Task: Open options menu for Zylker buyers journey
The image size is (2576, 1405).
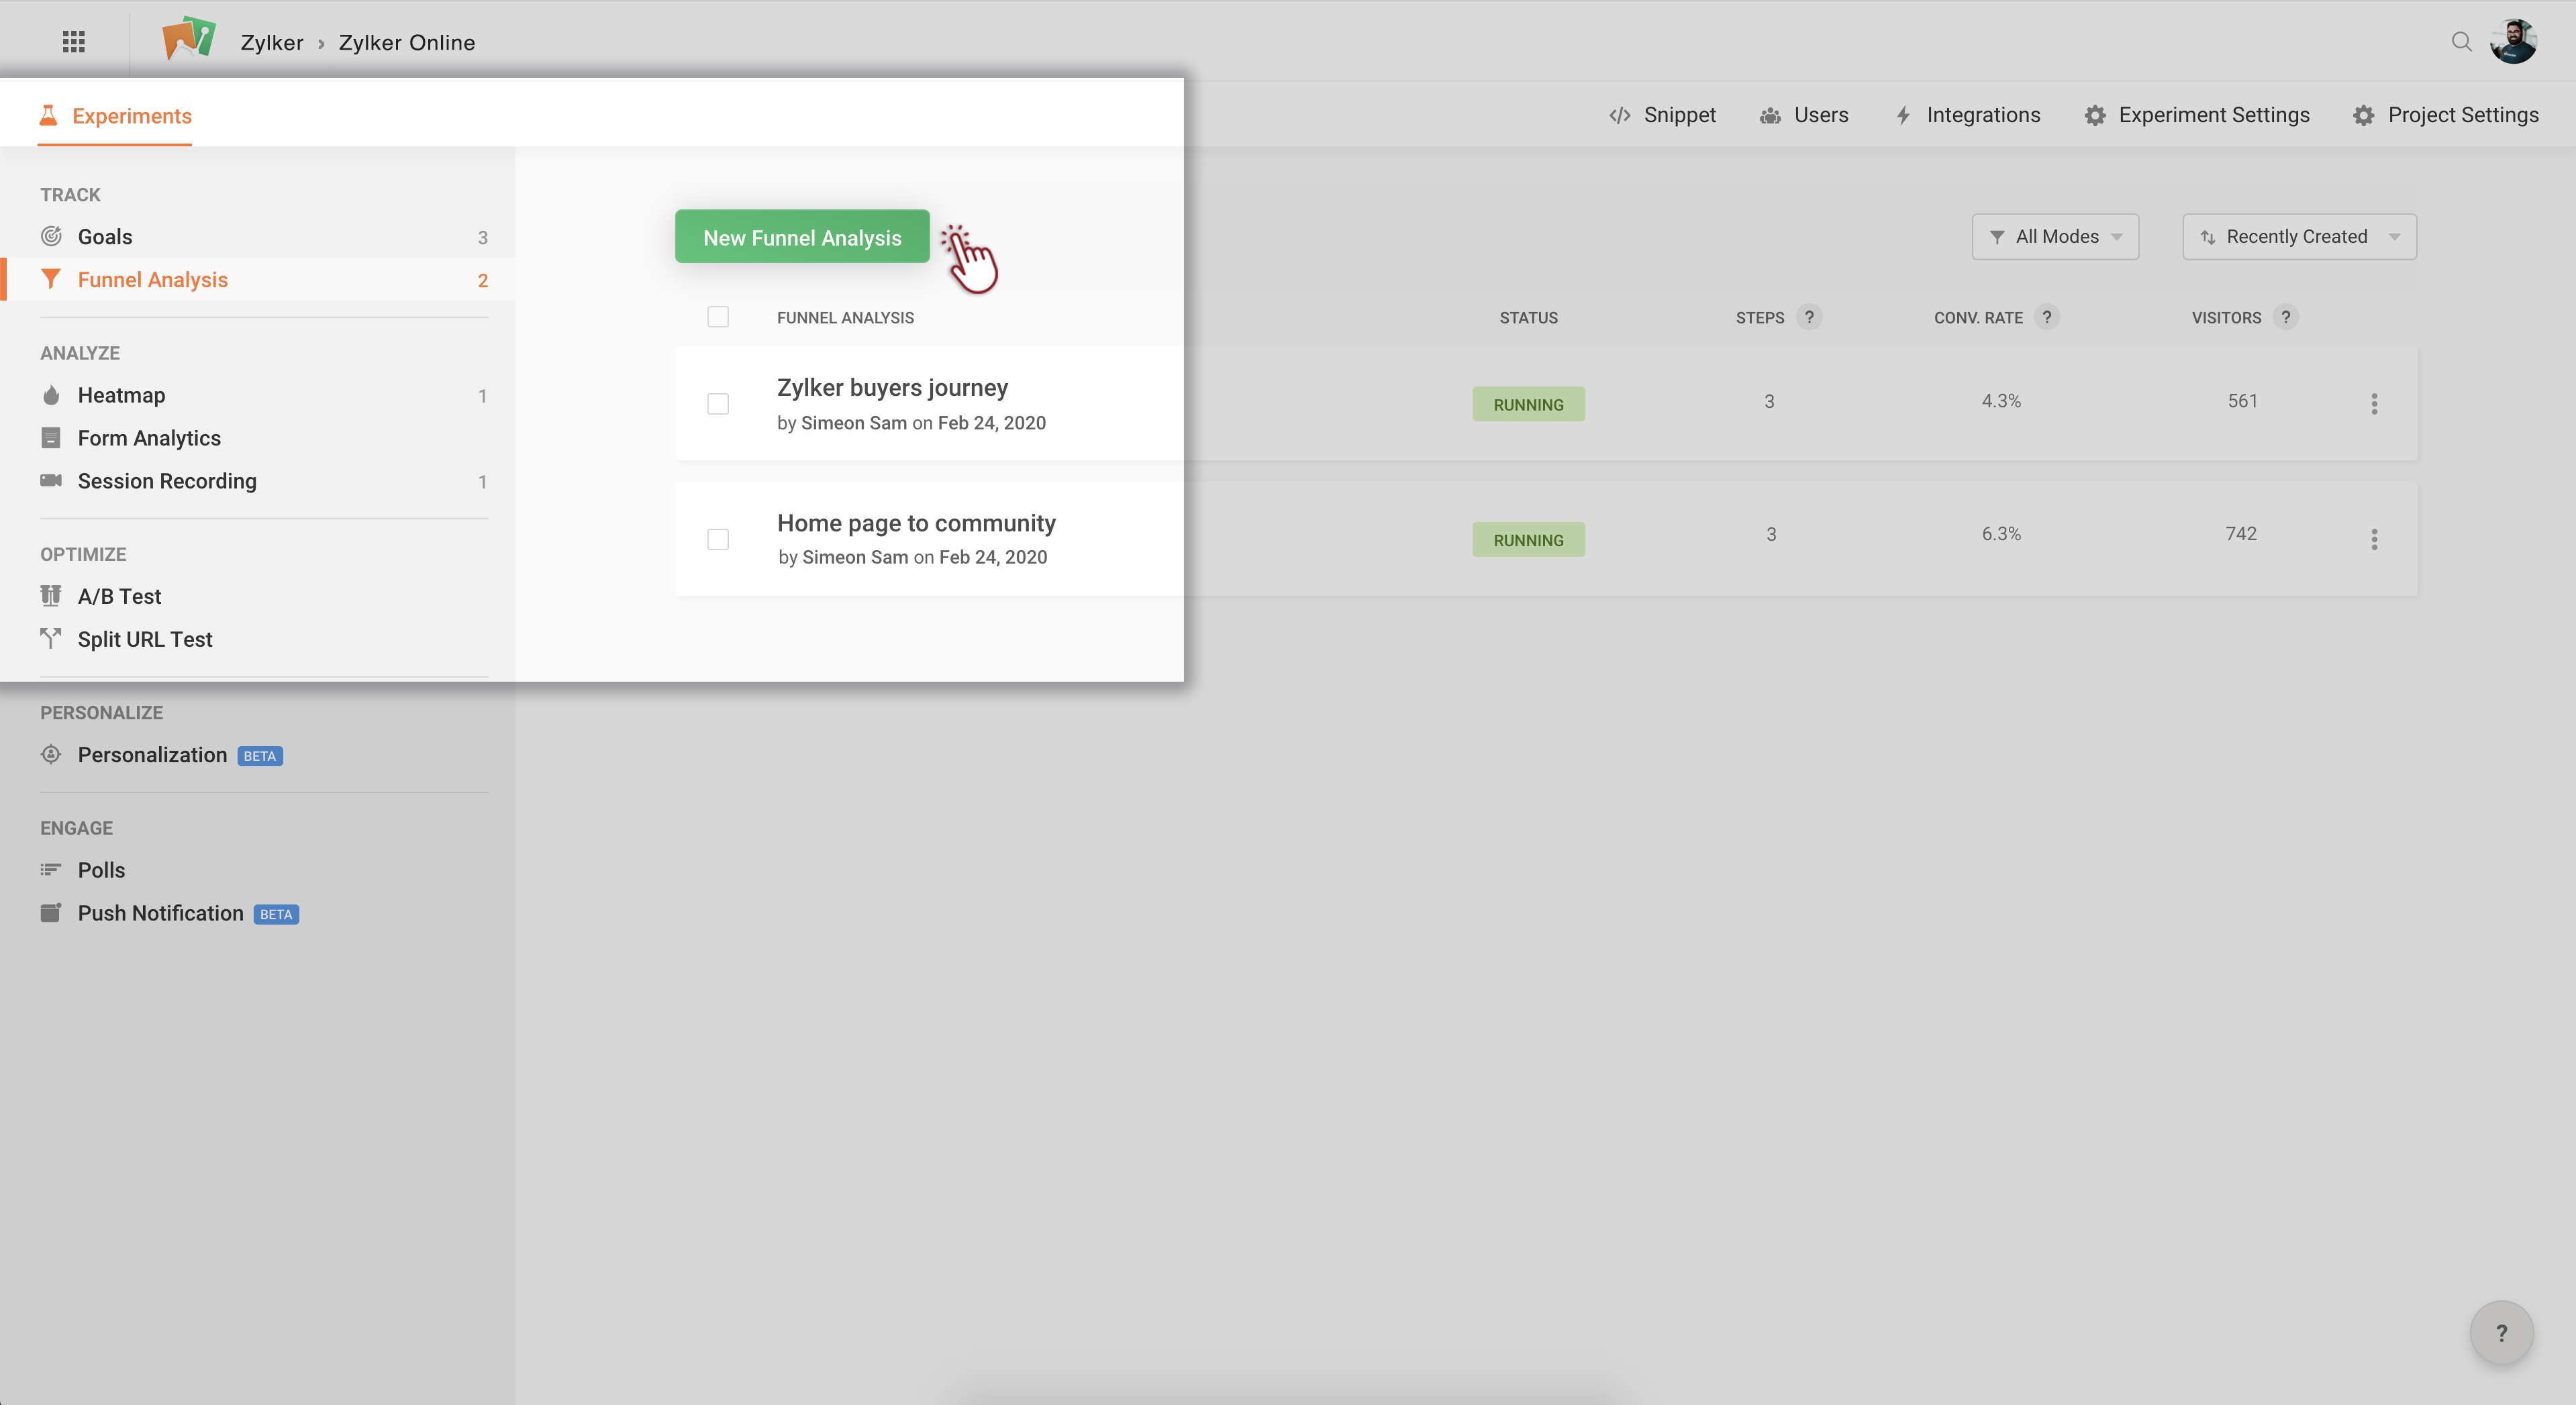Action: coord(2374,404)
